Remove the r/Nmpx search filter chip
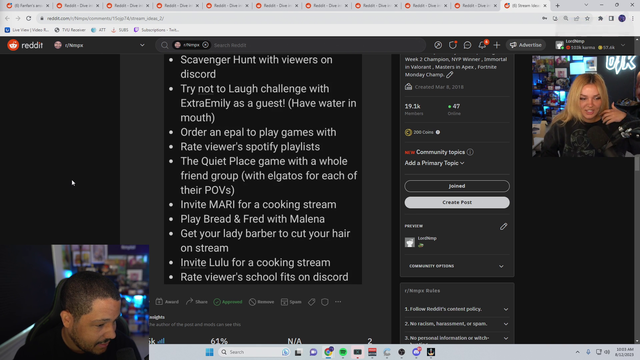Screen dimensions: 640x360 pyautogui.click(x=205, y=45)
